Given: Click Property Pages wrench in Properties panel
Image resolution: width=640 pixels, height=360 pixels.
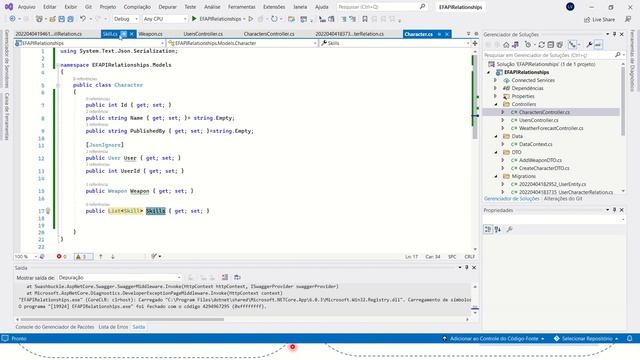Looking at the screenshot, I should (509, 229).
